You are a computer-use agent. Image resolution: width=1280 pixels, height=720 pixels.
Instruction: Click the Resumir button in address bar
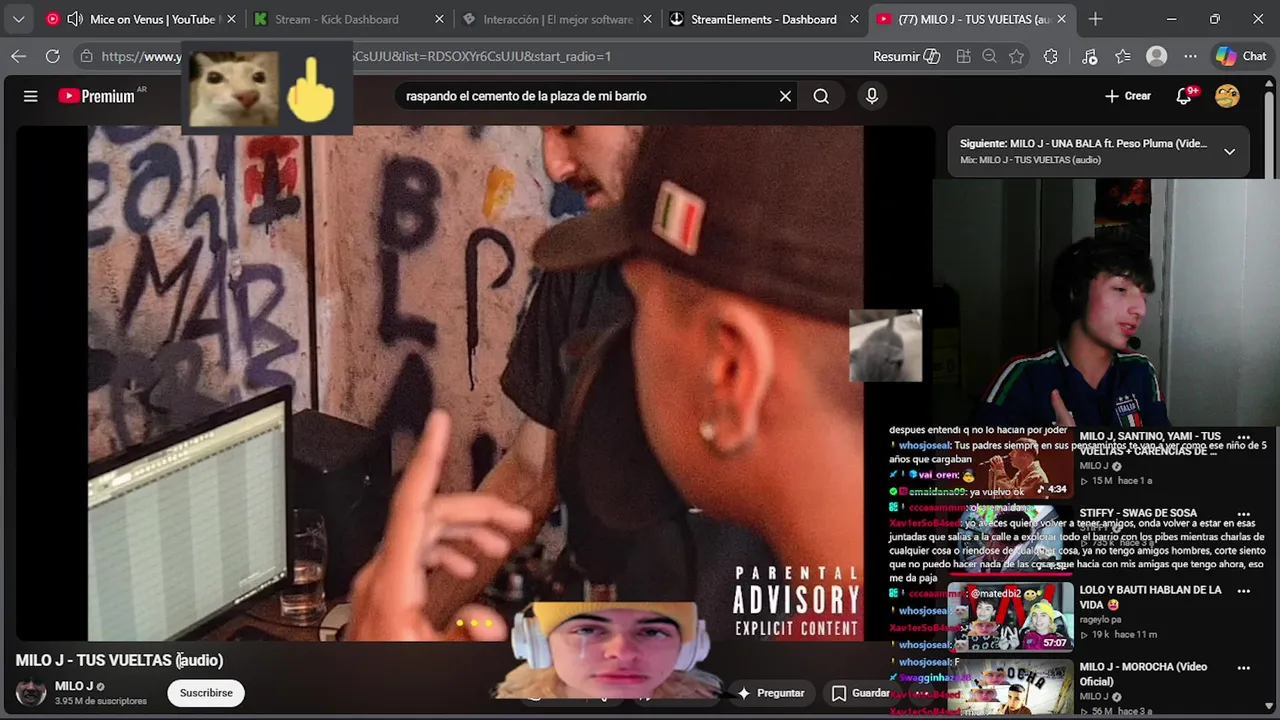(906, 56)
